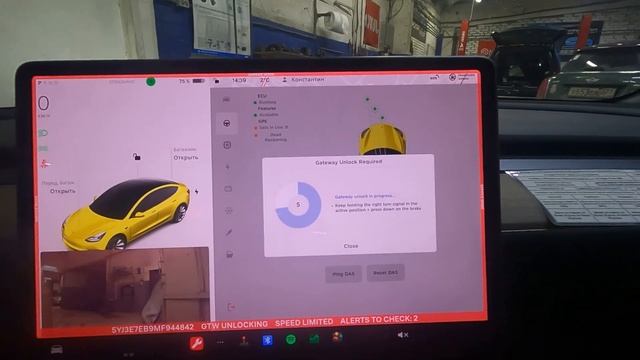Tap the exit Service Mode icon at sidebar bottom

coord(231,307)
